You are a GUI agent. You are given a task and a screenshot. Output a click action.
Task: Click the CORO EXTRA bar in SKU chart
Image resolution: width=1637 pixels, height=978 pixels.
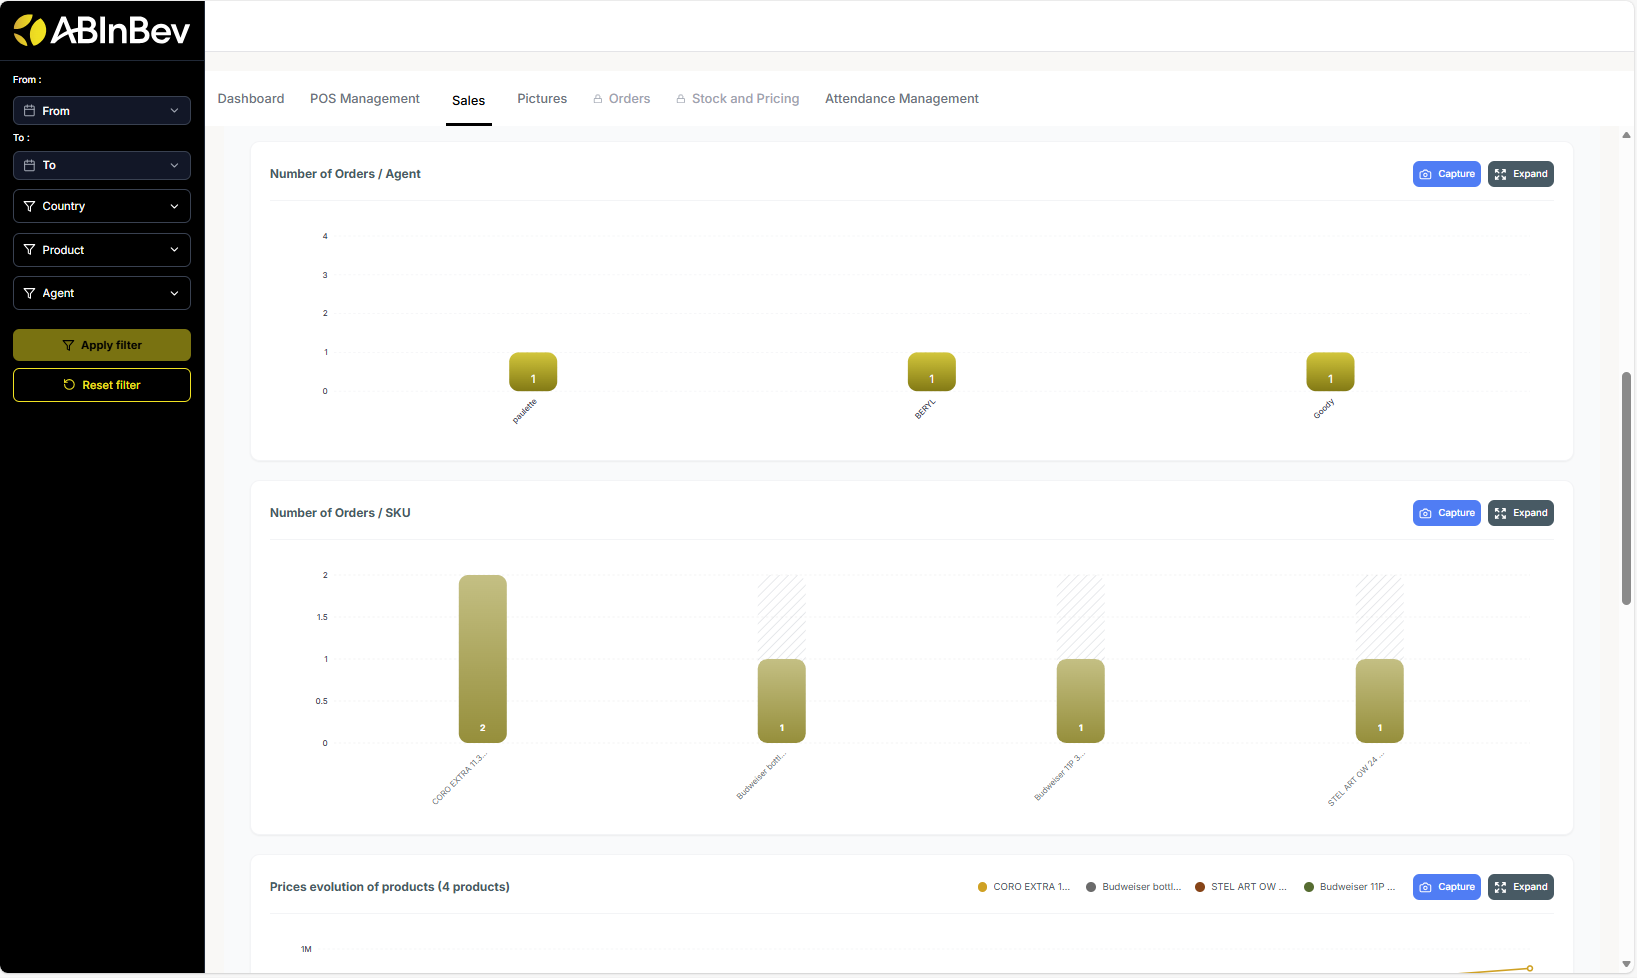pyautogui.click(x=482, y=658)
